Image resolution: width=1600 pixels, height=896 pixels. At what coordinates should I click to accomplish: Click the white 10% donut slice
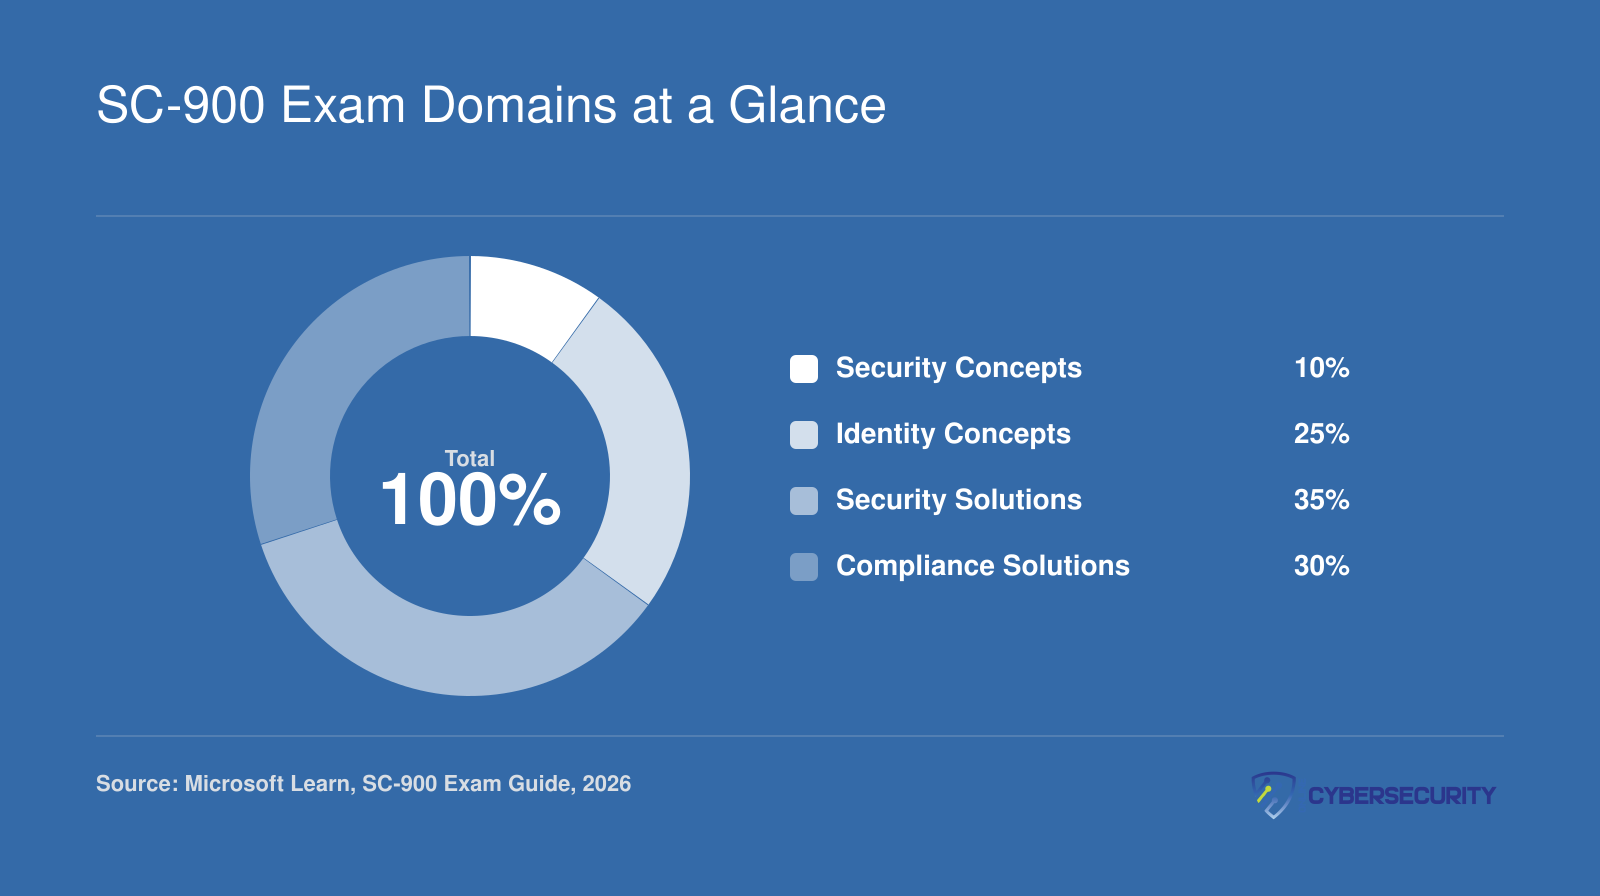(524, 303)
